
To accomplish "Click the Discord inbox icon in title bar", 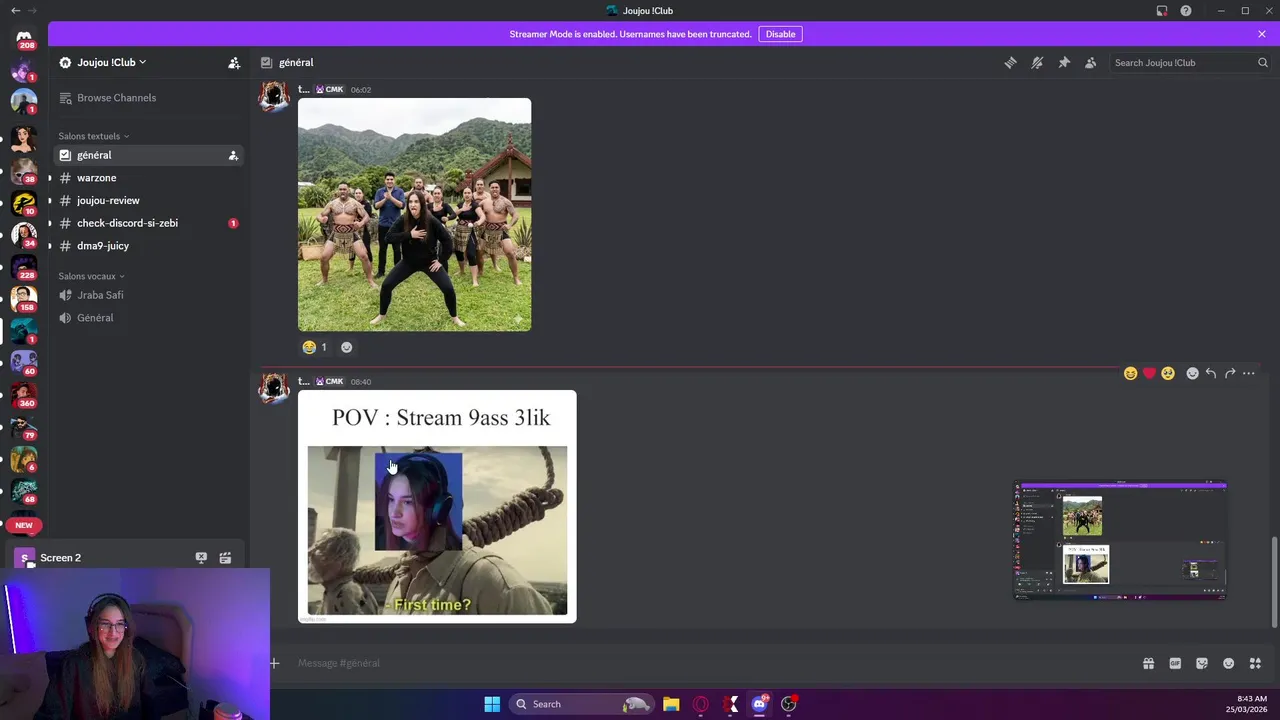I will (x=1162, y=10).
